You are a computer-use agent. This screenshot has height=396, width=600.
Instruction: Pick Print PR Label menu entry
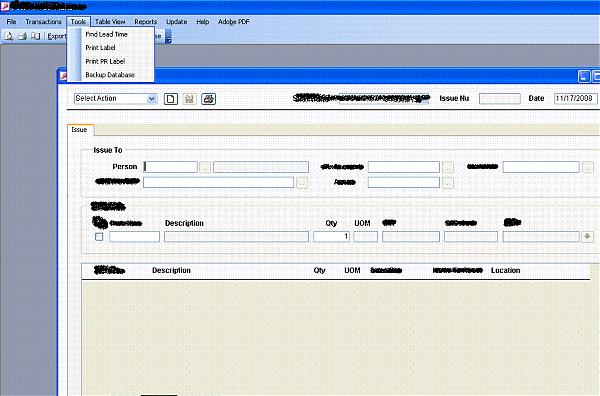[x=105, y=61]
